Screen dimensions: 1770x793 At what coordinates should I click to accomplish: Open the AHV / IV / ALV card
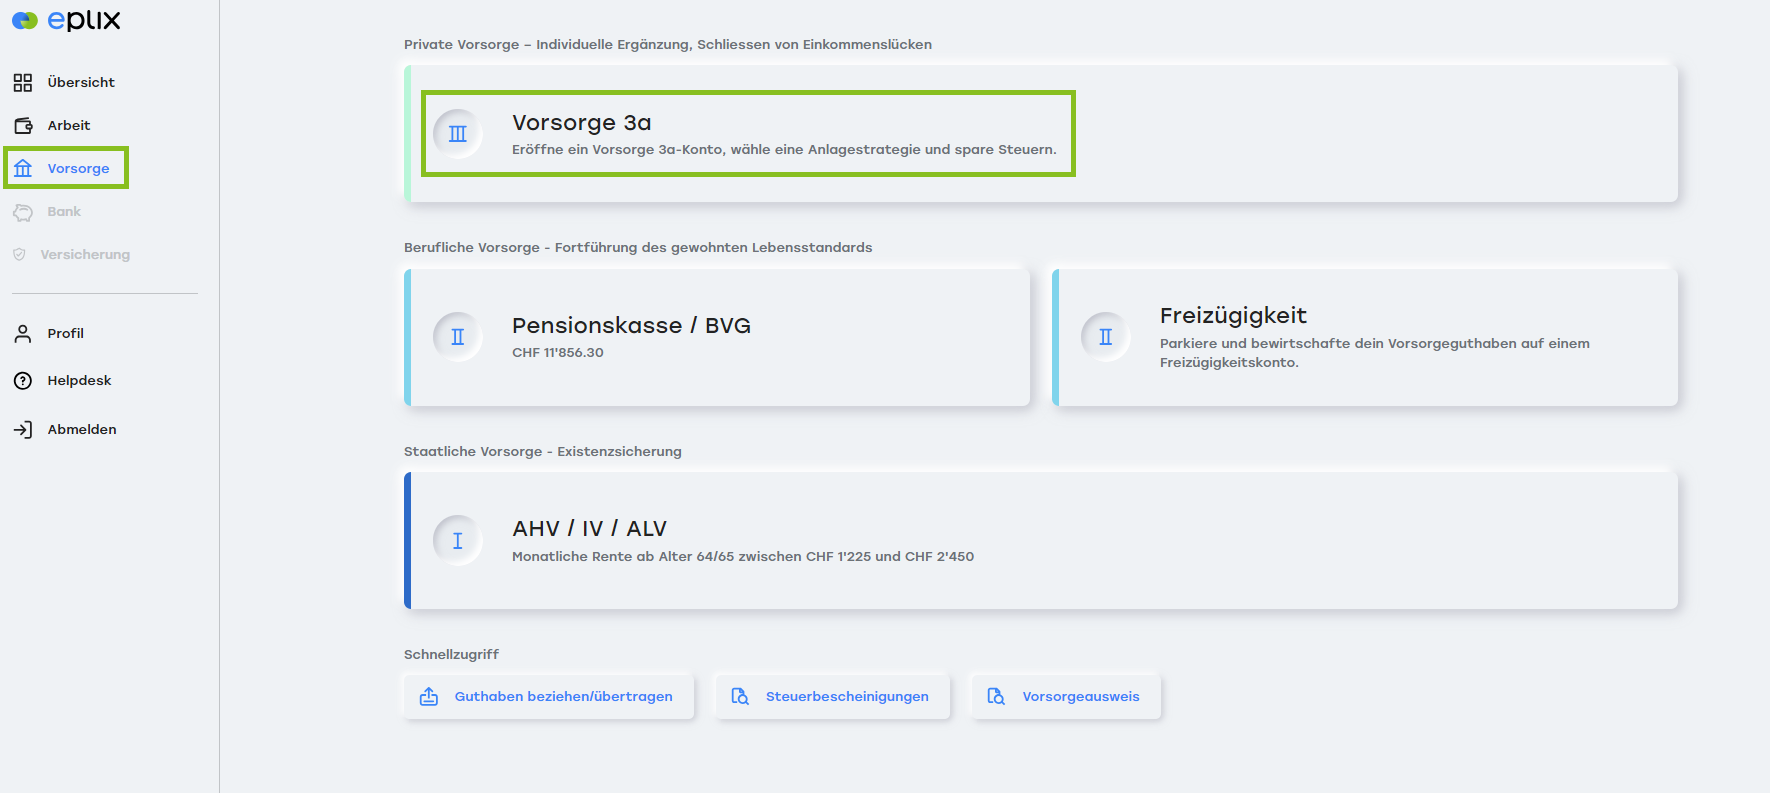click(1041, 540)
